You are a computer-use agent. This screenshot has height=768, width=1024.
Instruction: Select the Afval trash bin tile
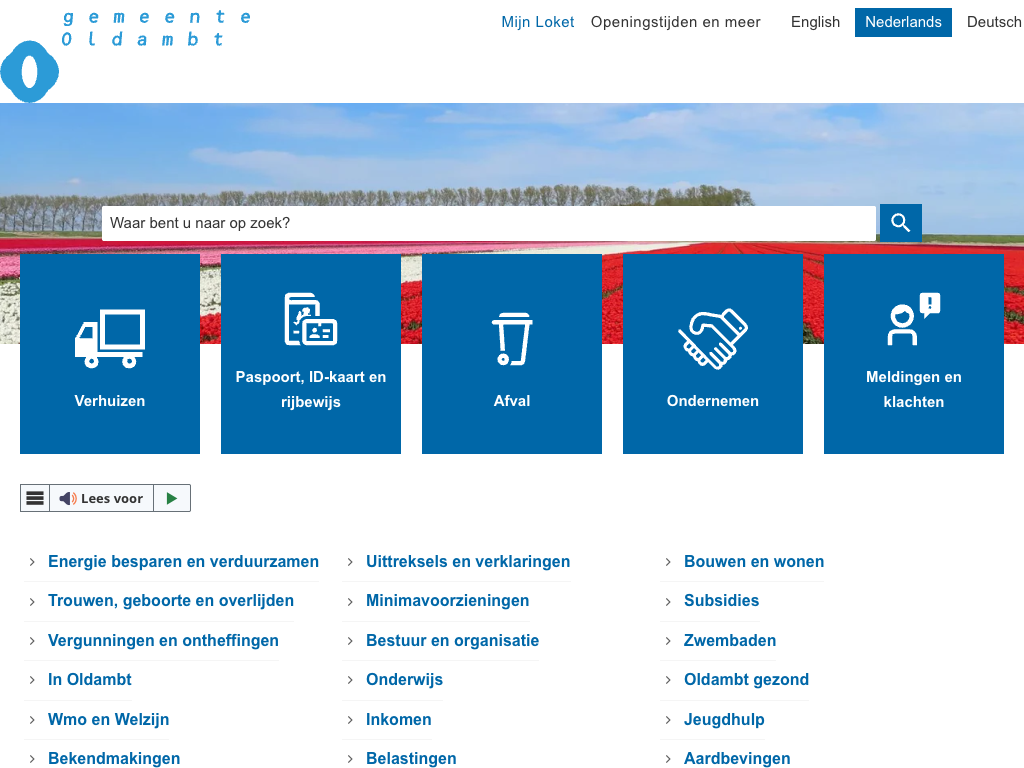point(512,354)
